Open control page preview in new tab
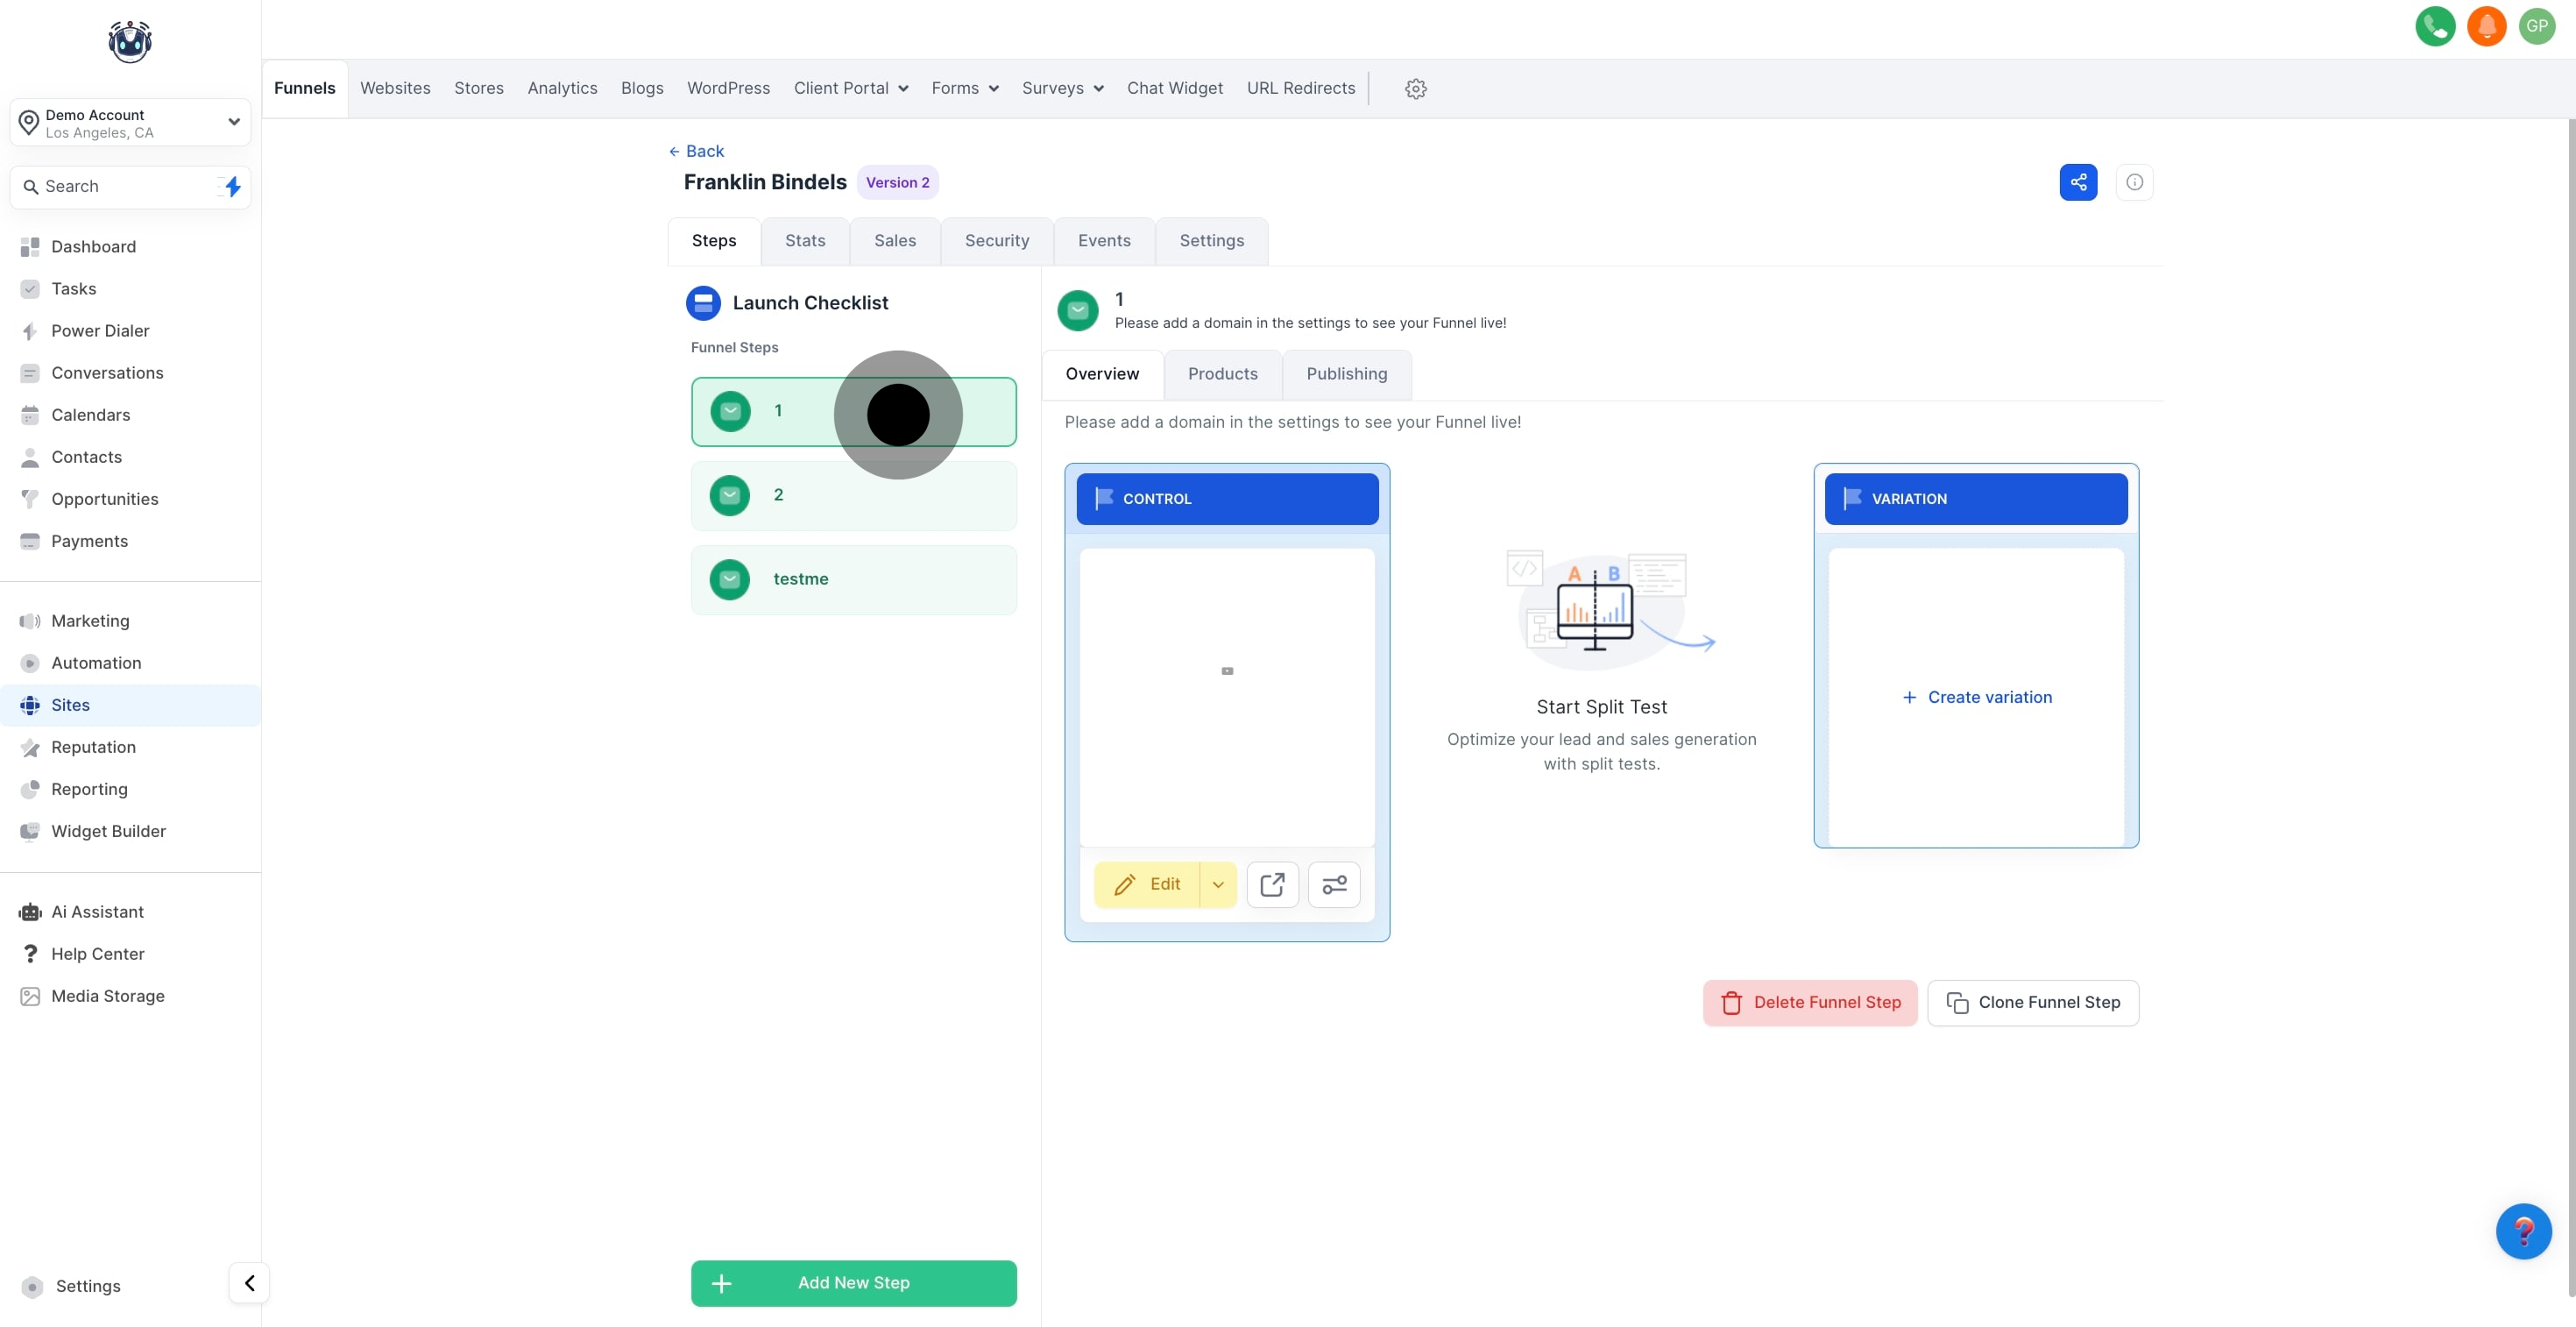 [x=1272, y=884]
